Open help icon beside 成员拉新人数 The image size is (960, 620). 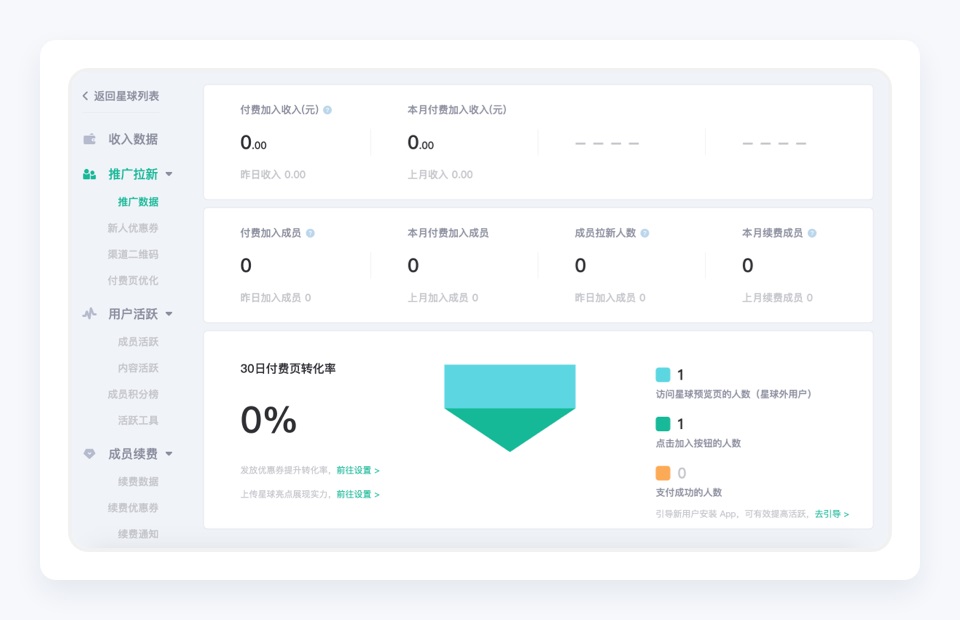pyautogui.click(x=645, y=233)
